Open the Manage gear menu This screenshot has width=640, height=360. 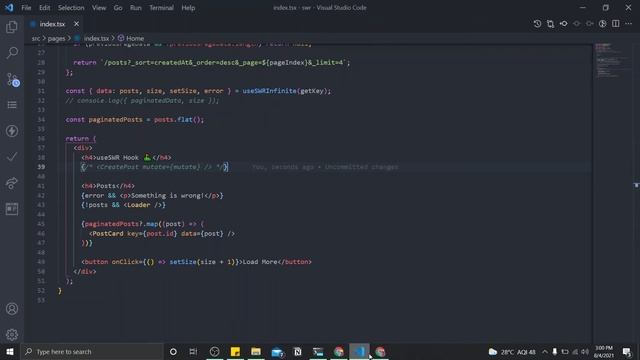tap(12, 335)
